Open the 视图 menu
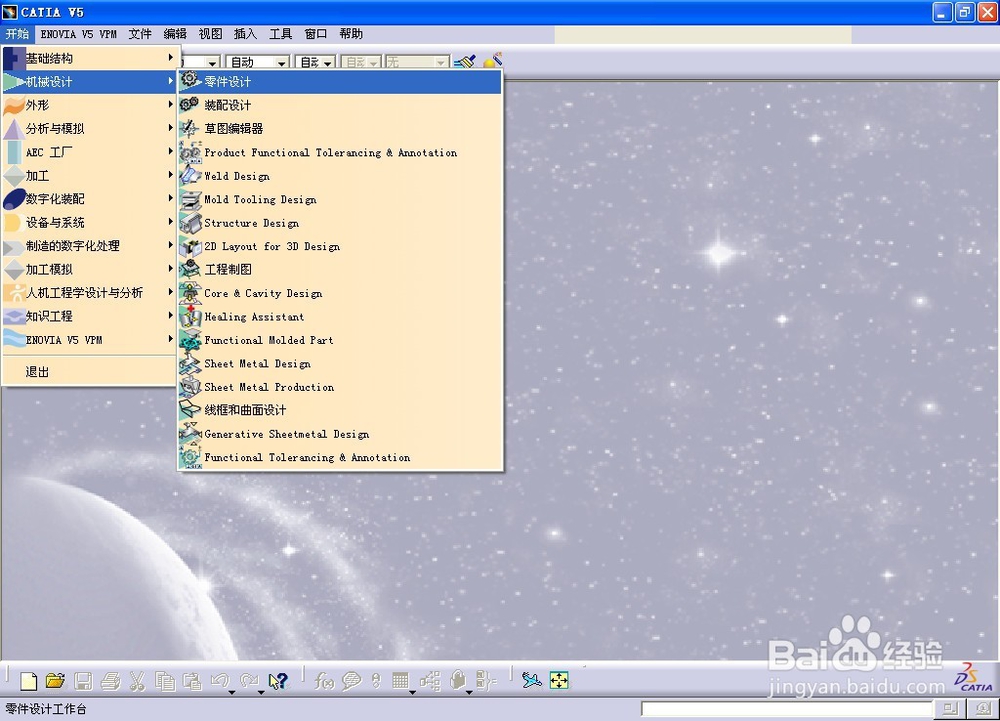This screenshot has height=721, width=1000. [210, 34]
